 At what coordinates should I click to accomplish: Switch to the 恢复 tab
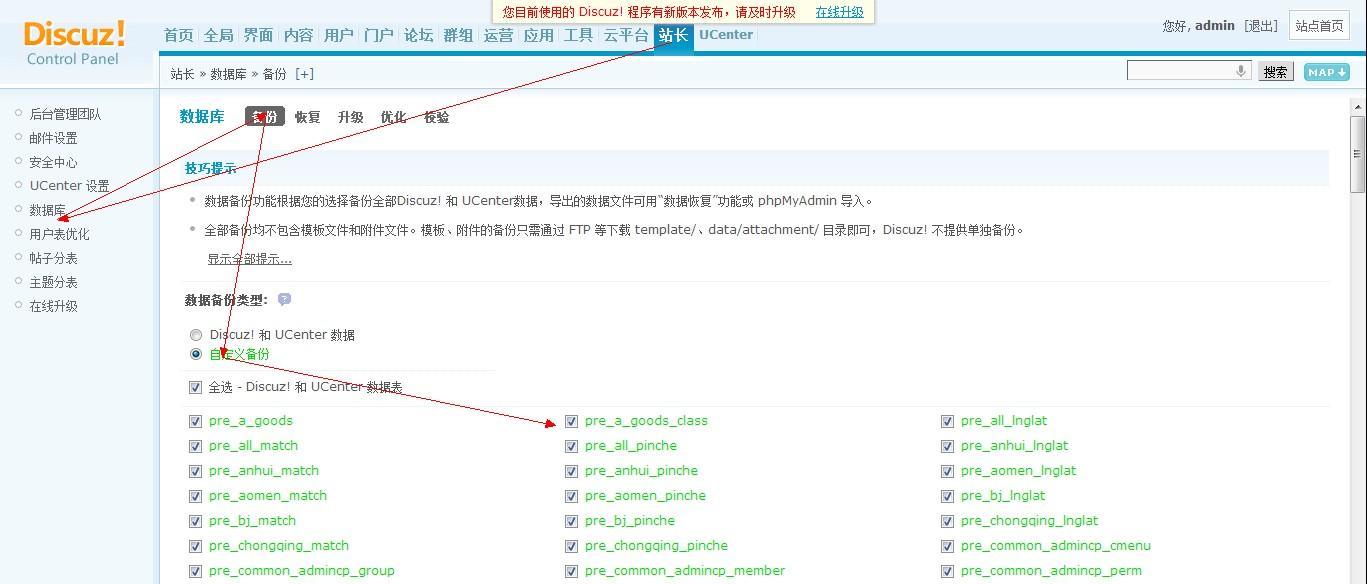307,117
